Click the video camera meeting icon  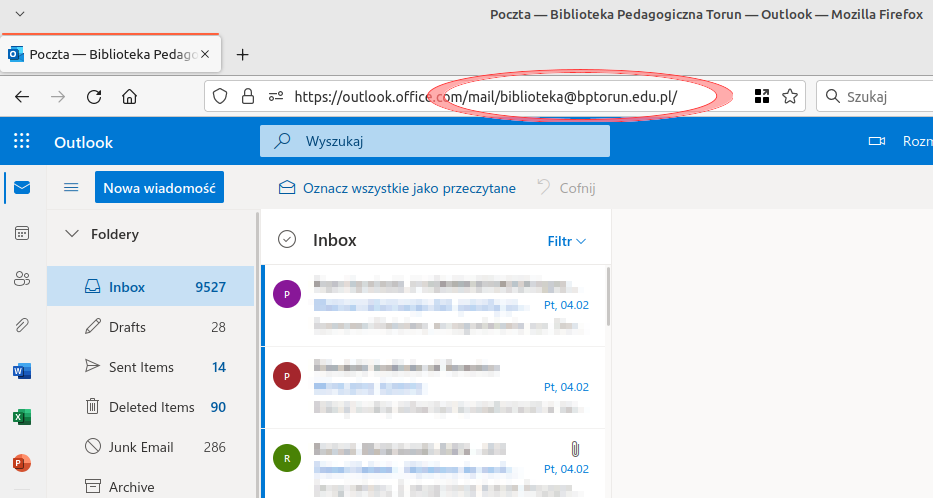[x=877, y=142]
